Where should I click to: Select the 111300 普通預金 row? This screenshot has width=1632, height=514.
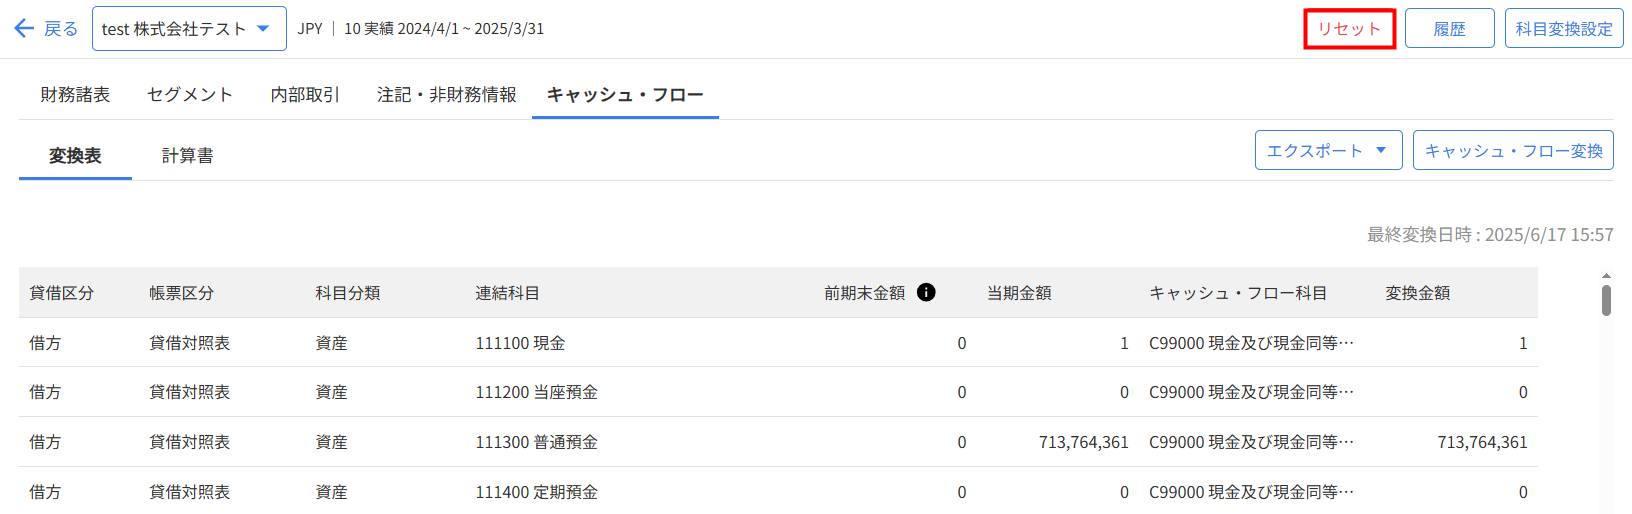click(778, 442)
